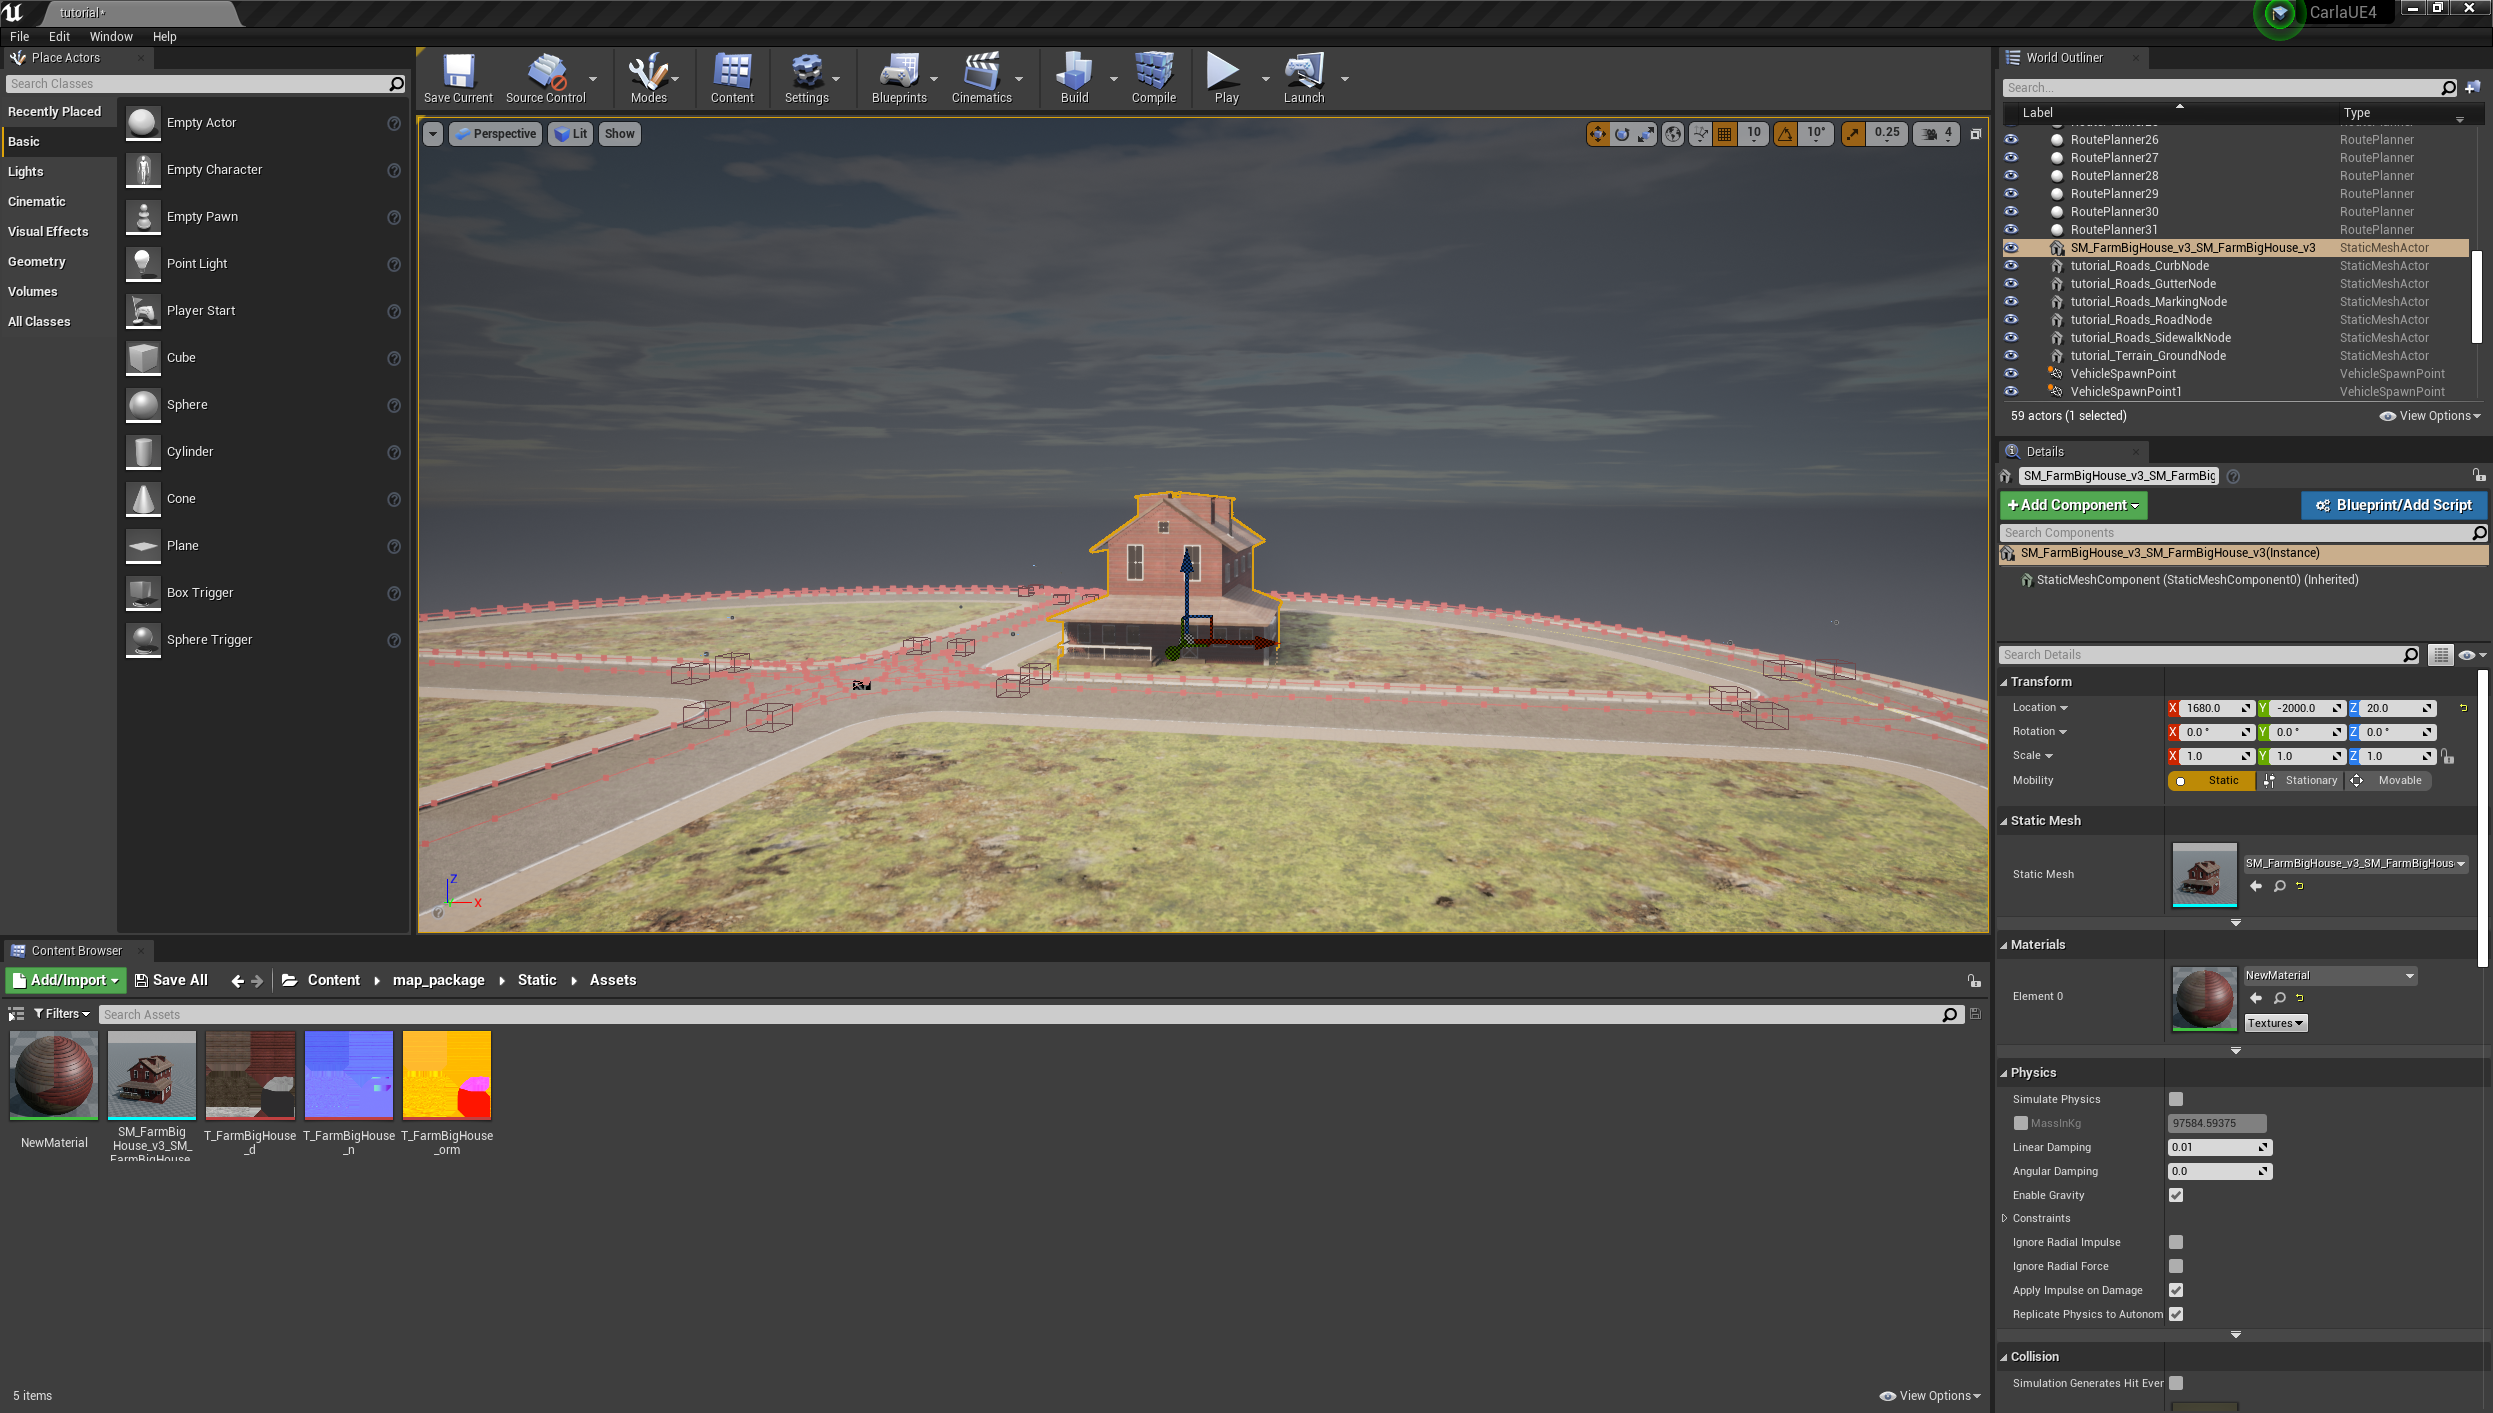Open the Perspective viewport dropdown

point(495,133)
